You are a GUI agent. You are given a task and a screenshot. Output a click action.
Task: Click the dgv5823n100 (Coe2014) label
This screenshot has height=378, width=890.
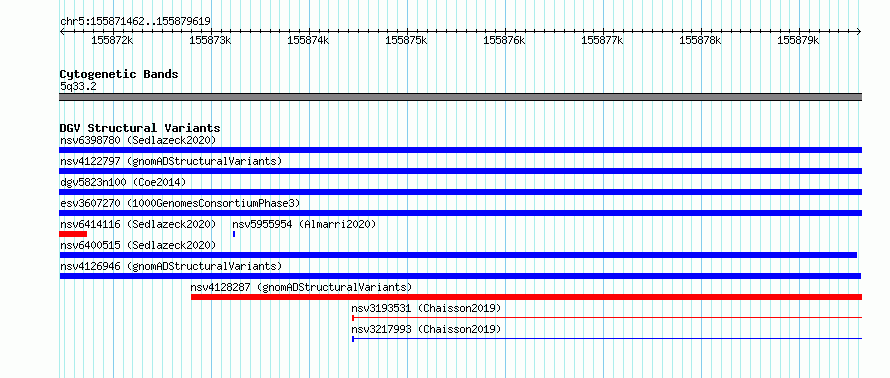tap(123, 182)
